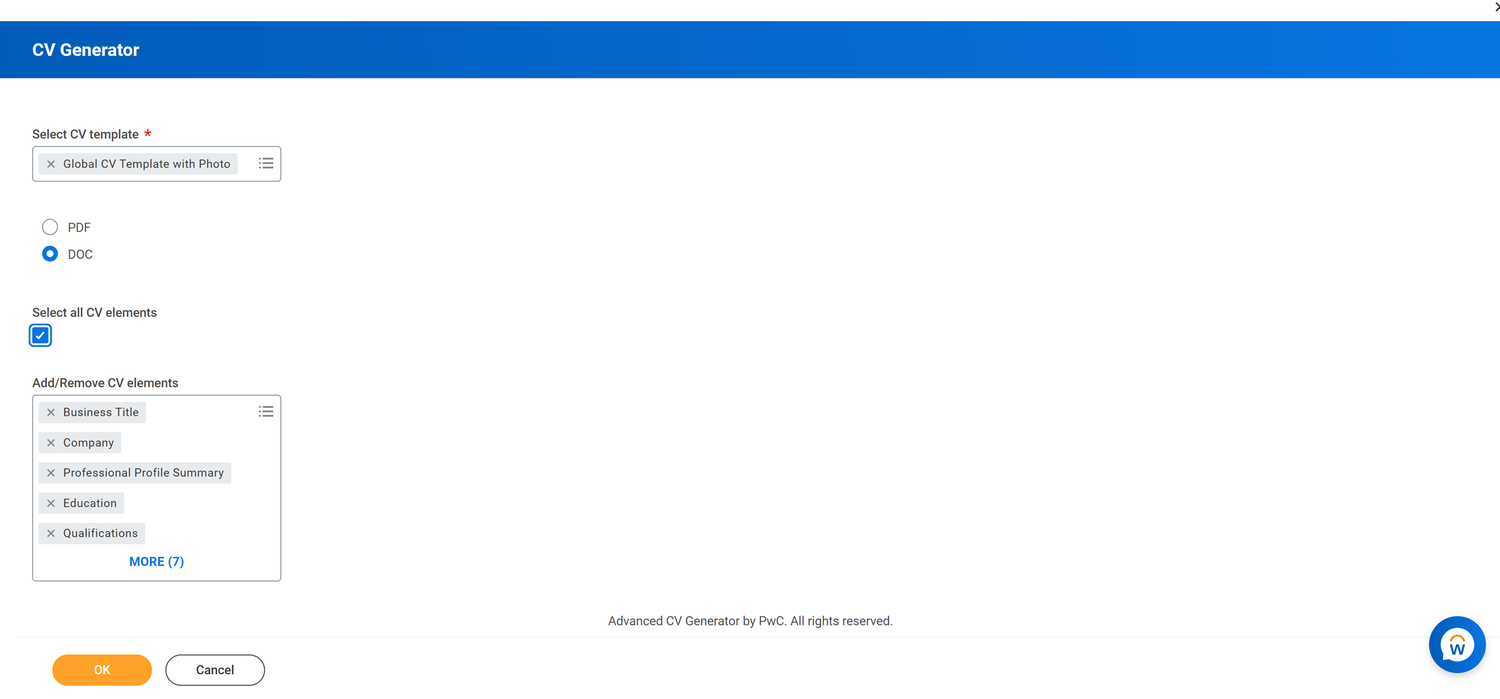This screenshot has width=1500, height=699.
Task: Uncheck the Select all CV elements checkbox
Action: pyautogui.click(x=40, y=335)
